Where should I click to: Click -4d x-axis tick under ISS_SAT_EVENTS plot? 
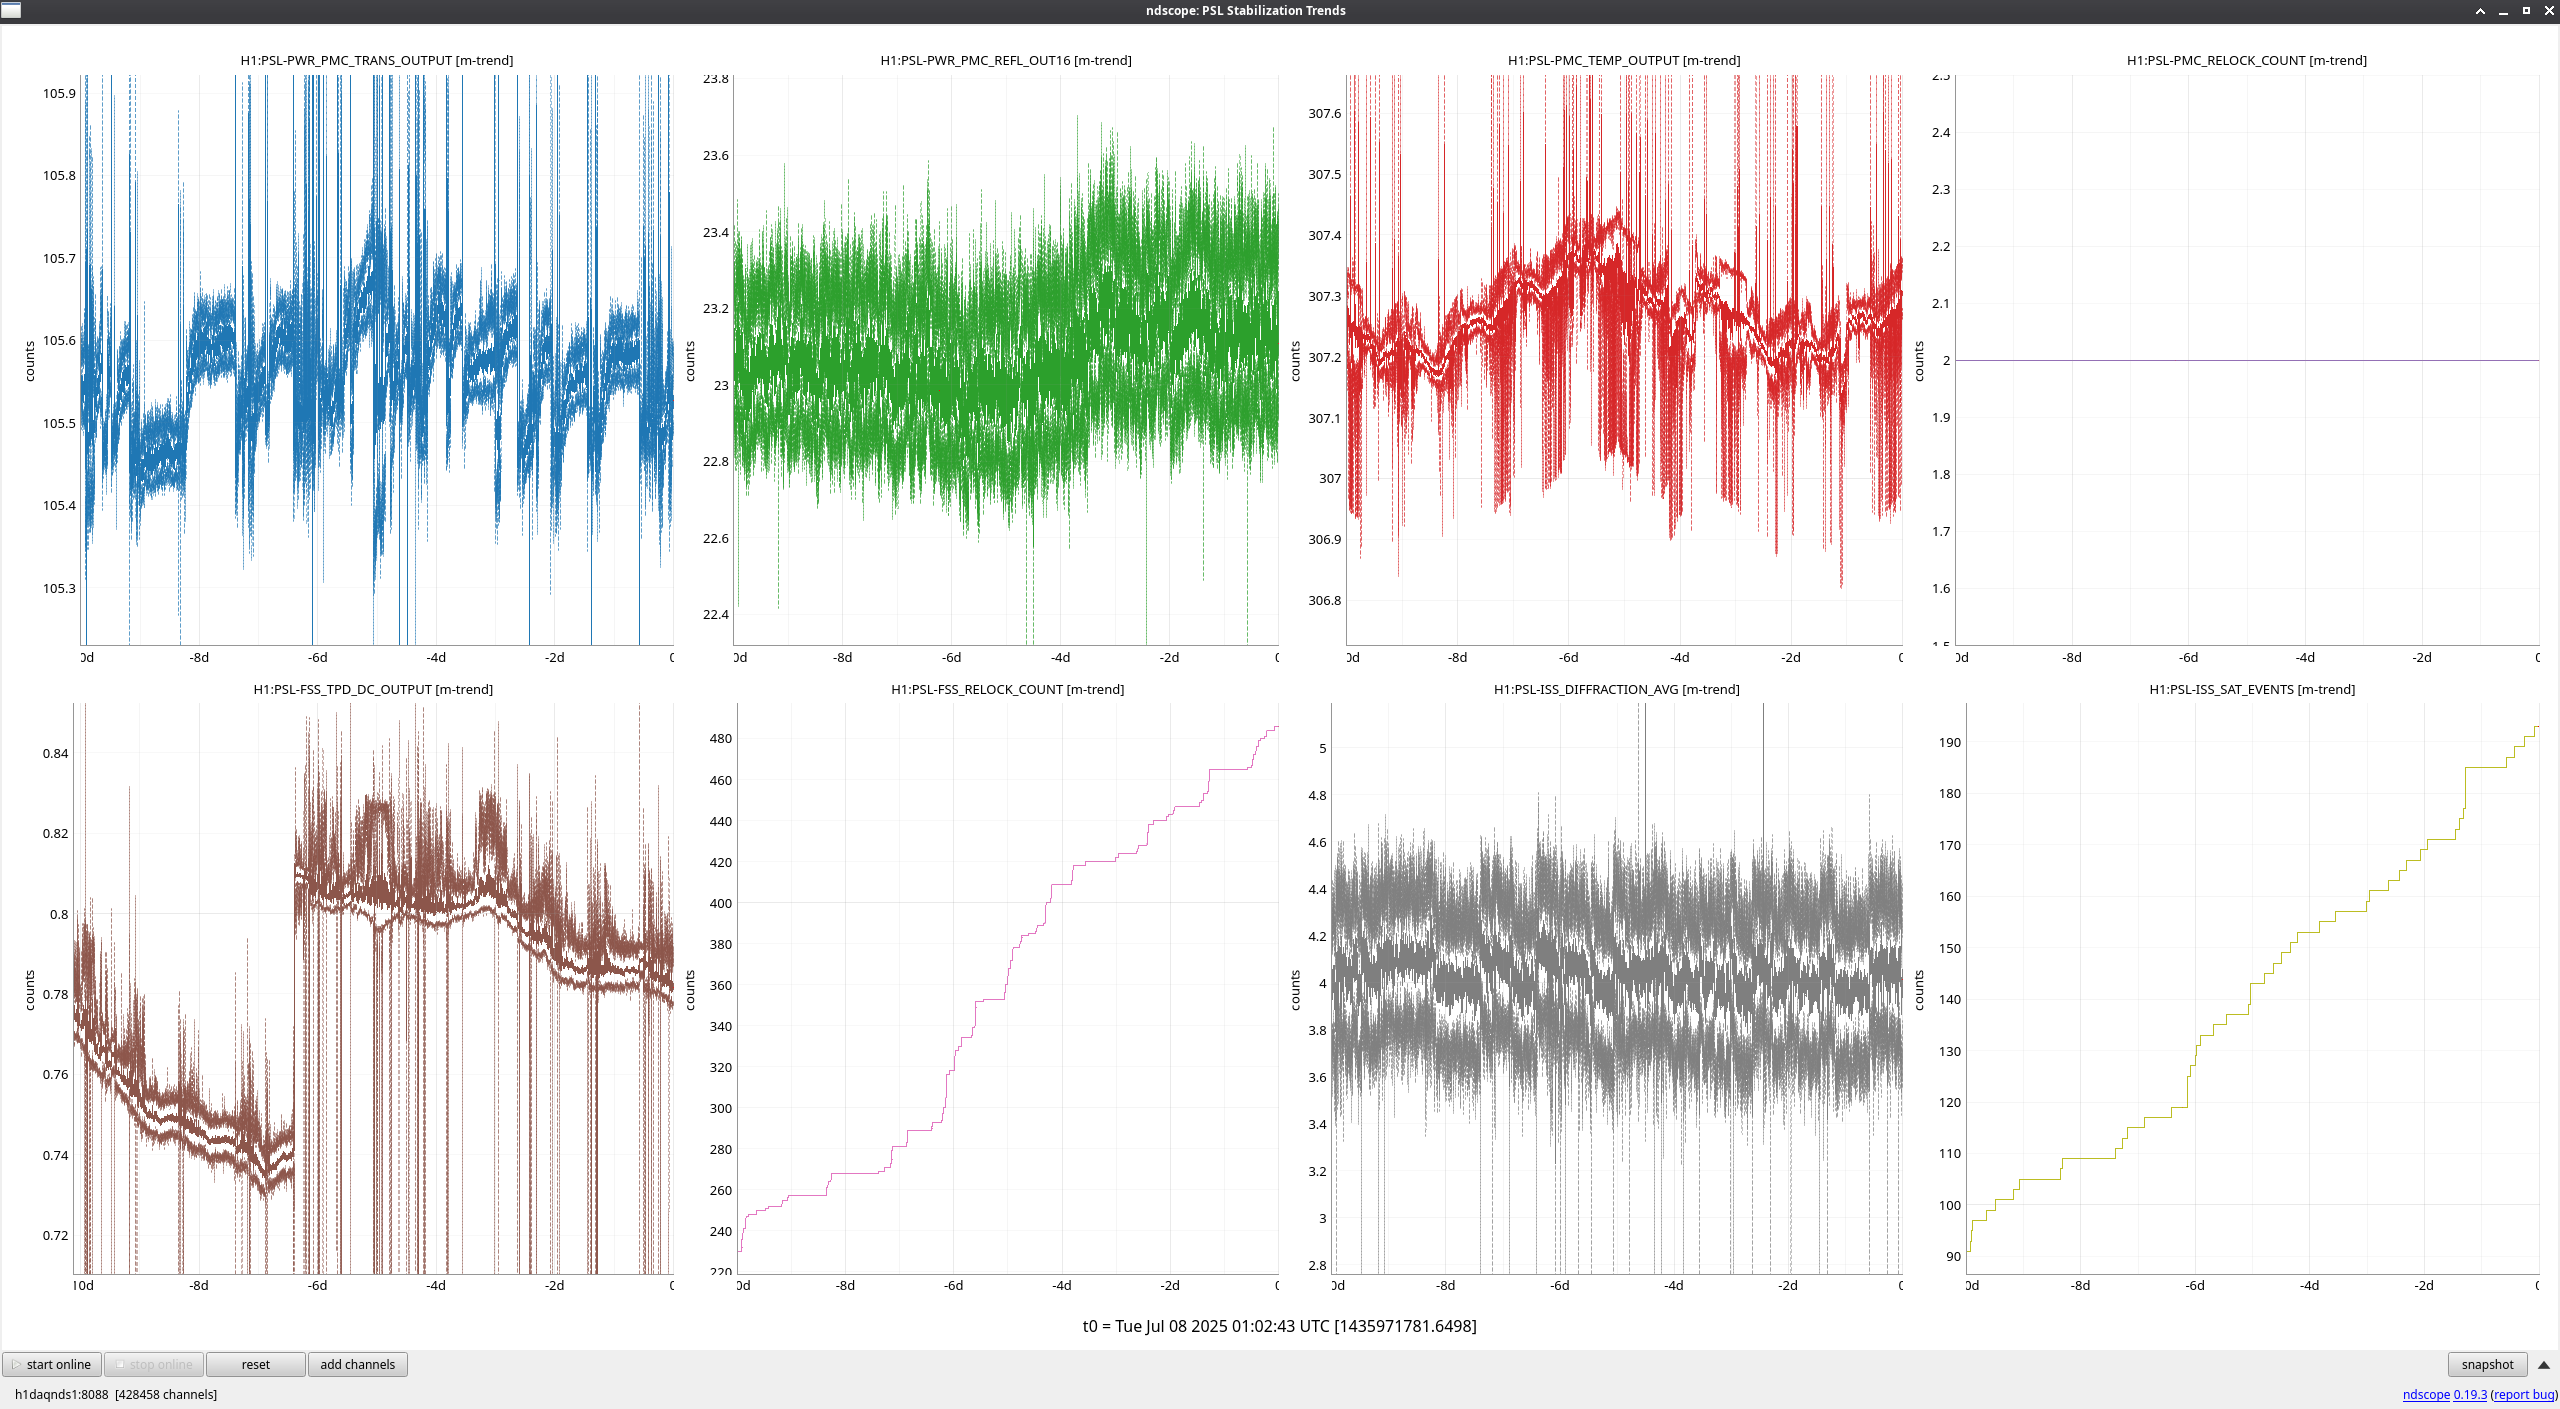click(2309, 1285)
